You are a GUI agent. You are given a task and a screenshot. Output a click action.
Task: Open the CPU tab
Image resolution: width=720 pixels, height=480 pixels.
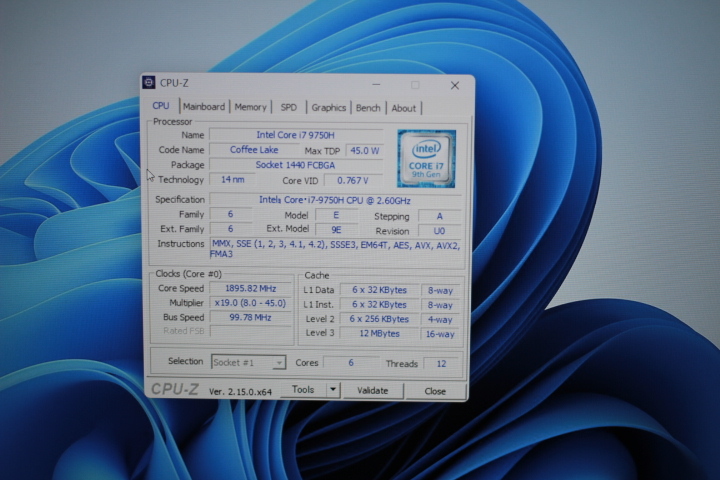(x=161, y=106)
